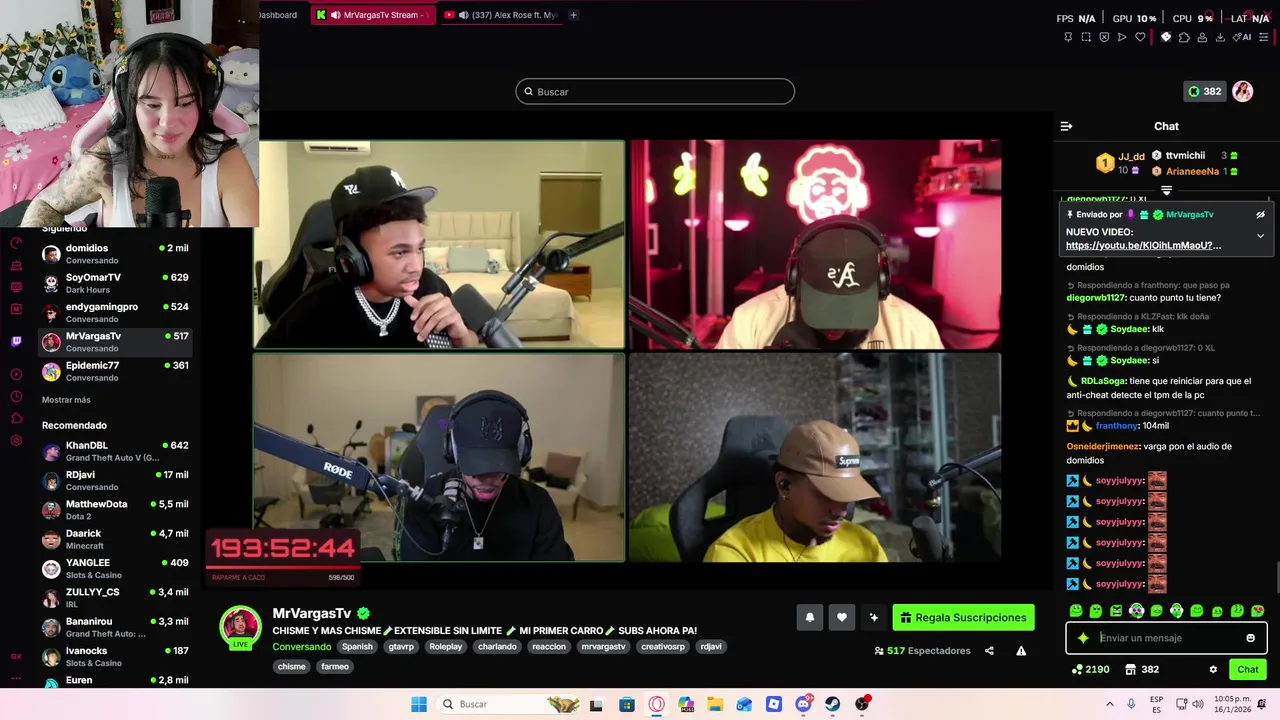Open MatthewDota recommended channel
This screenshot has width=1280, height=720.
click(115, 510)
